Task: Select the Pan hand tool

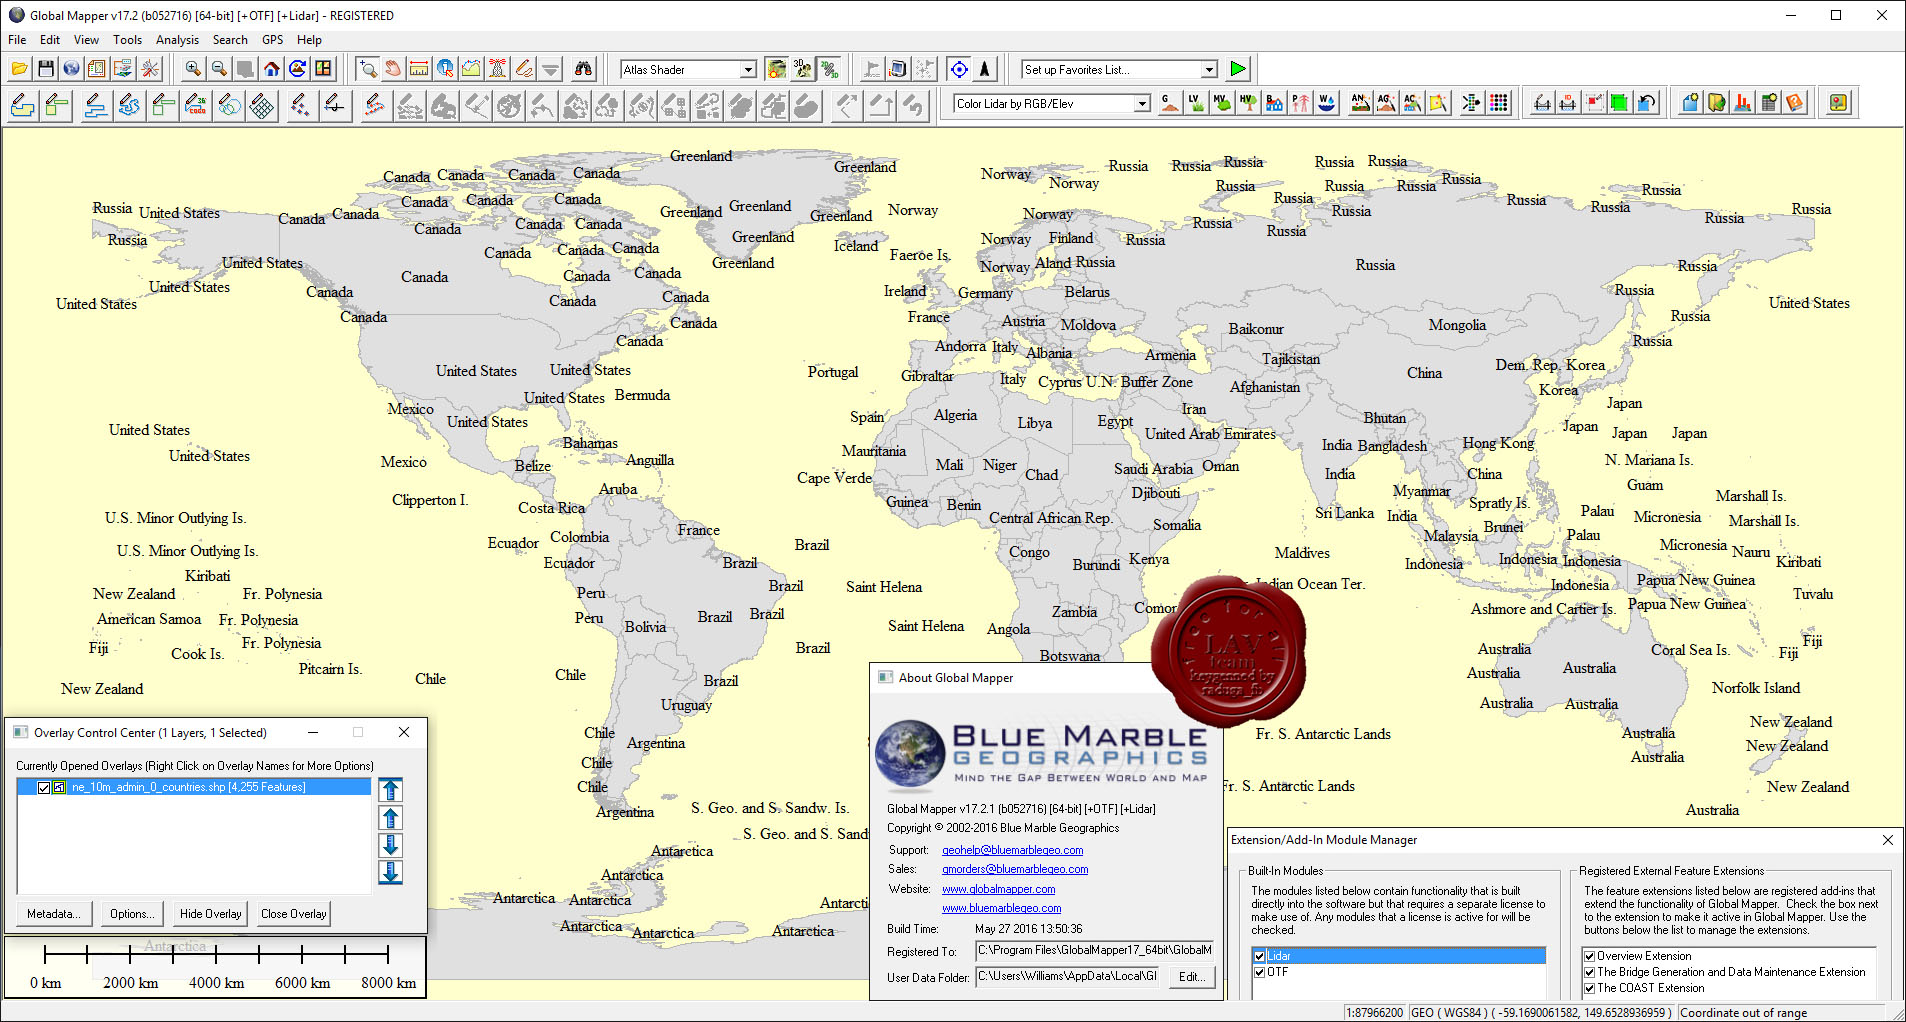Action: pos(393,69)
